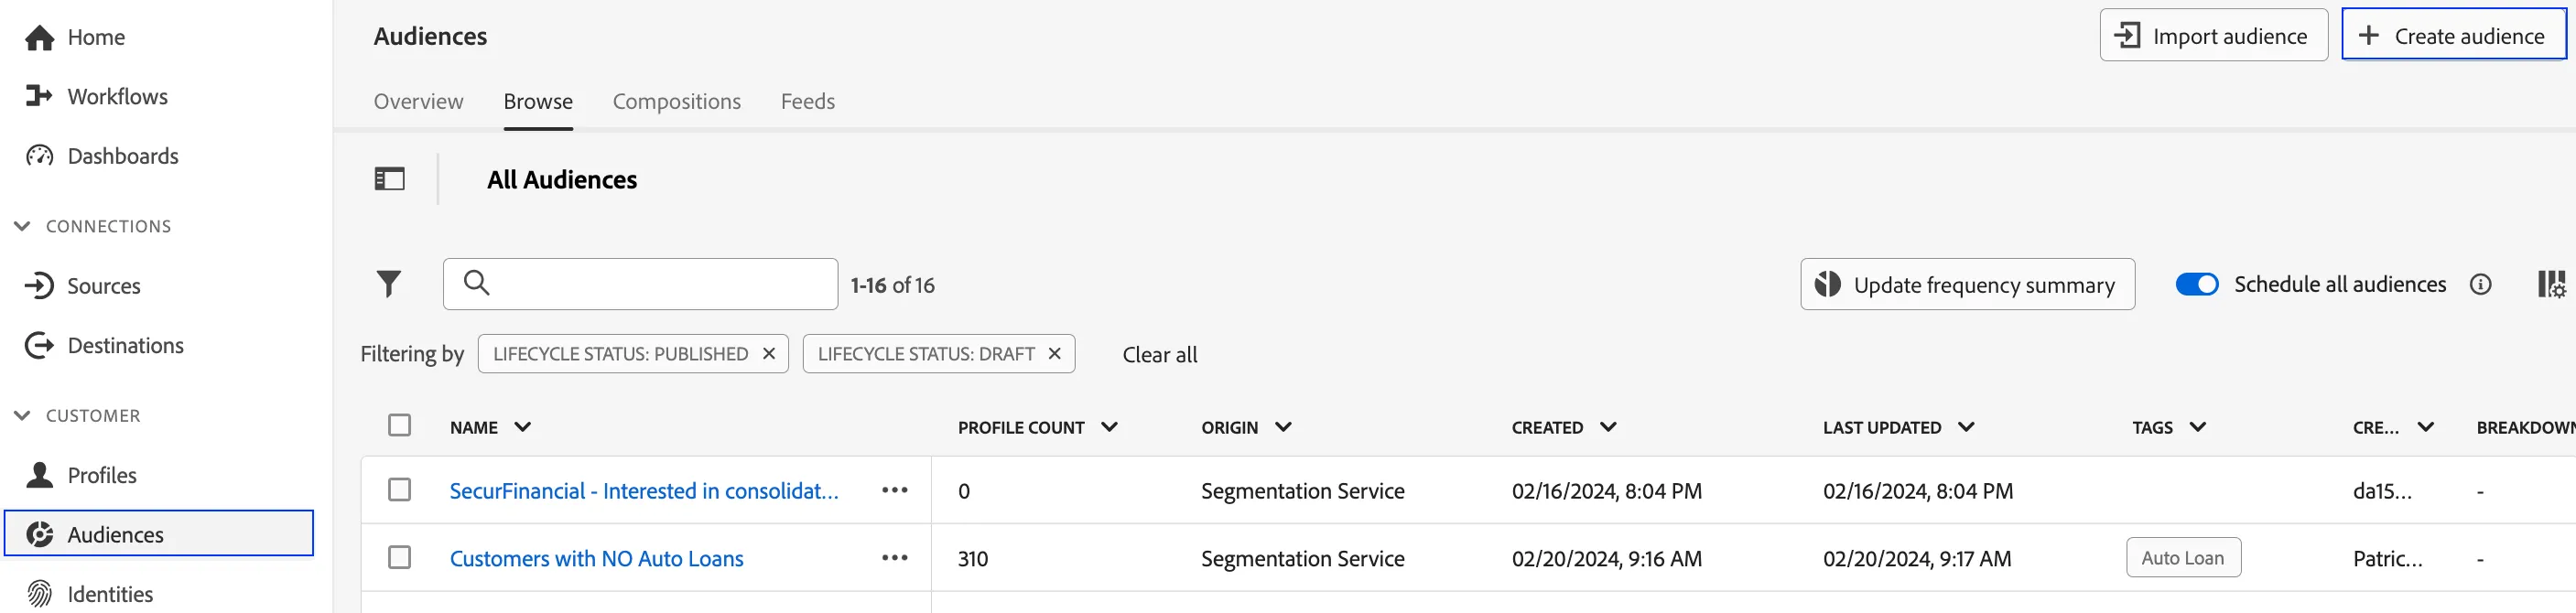Open the filter funnel icon

coord(389,285)
